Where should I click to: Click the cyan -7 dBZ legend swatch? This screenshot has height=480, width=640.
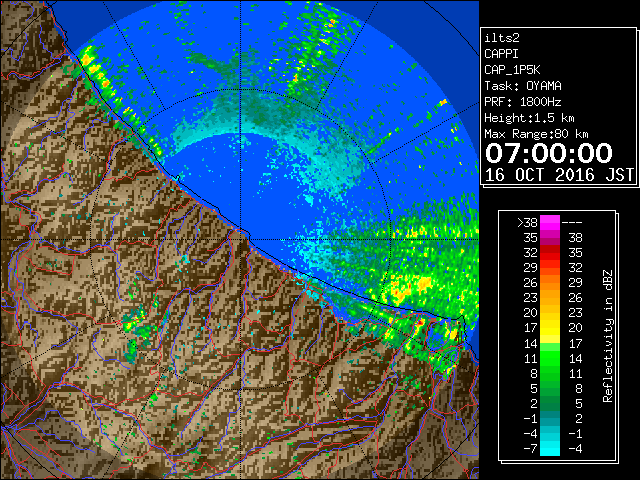(x=550, y=448)
